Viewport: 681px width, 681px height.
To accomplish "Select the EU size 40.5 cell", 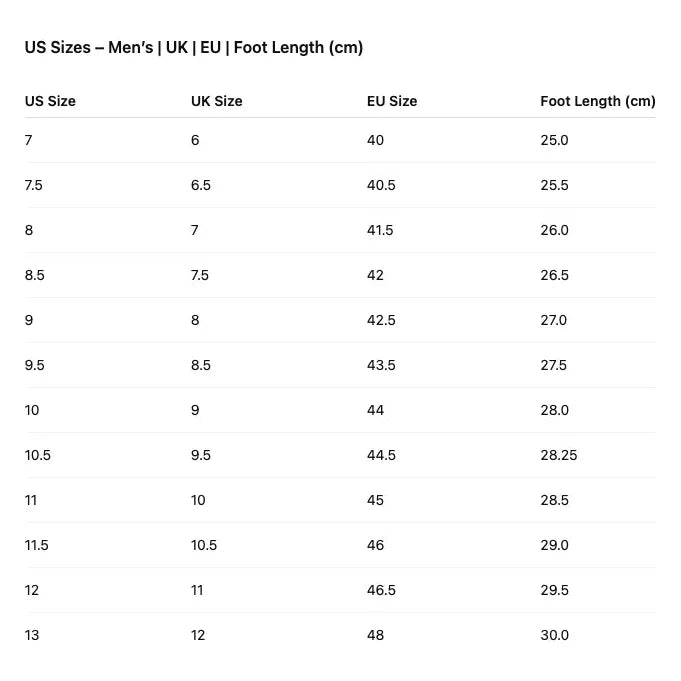I will pos(381,185).
